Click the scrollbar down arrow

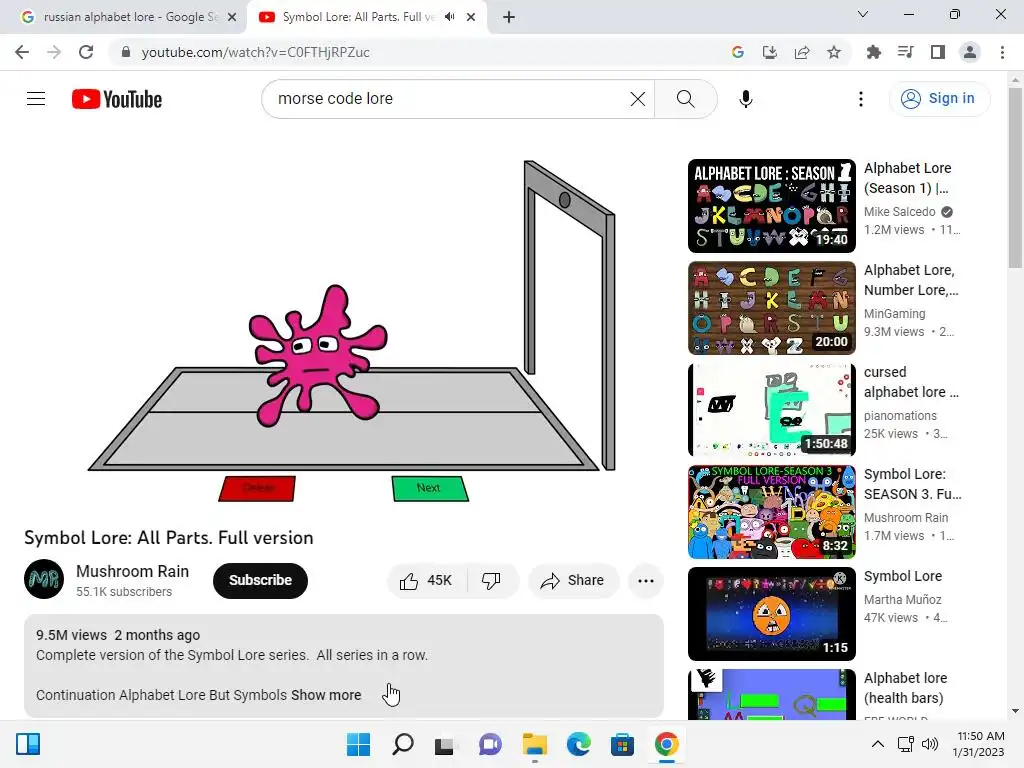(x=1015, y=712)
